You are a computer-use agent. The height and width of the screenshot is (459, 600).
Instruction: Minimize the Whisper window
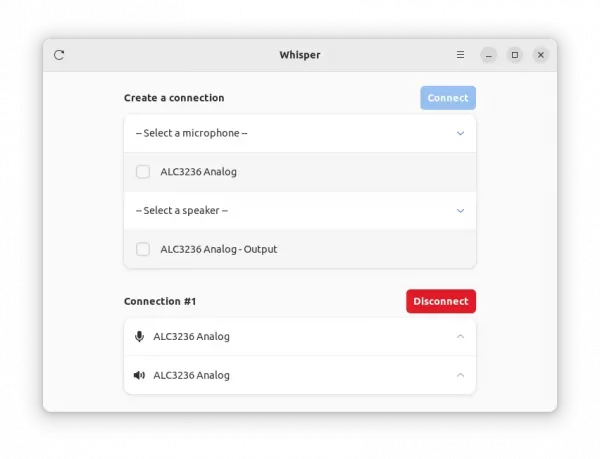coord(489,55)
